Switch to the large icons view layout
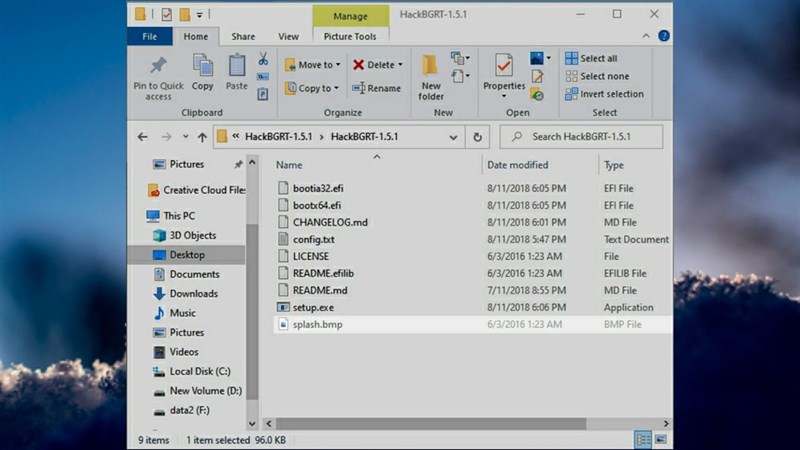800x450 pixels. click(x=661, y=440)
